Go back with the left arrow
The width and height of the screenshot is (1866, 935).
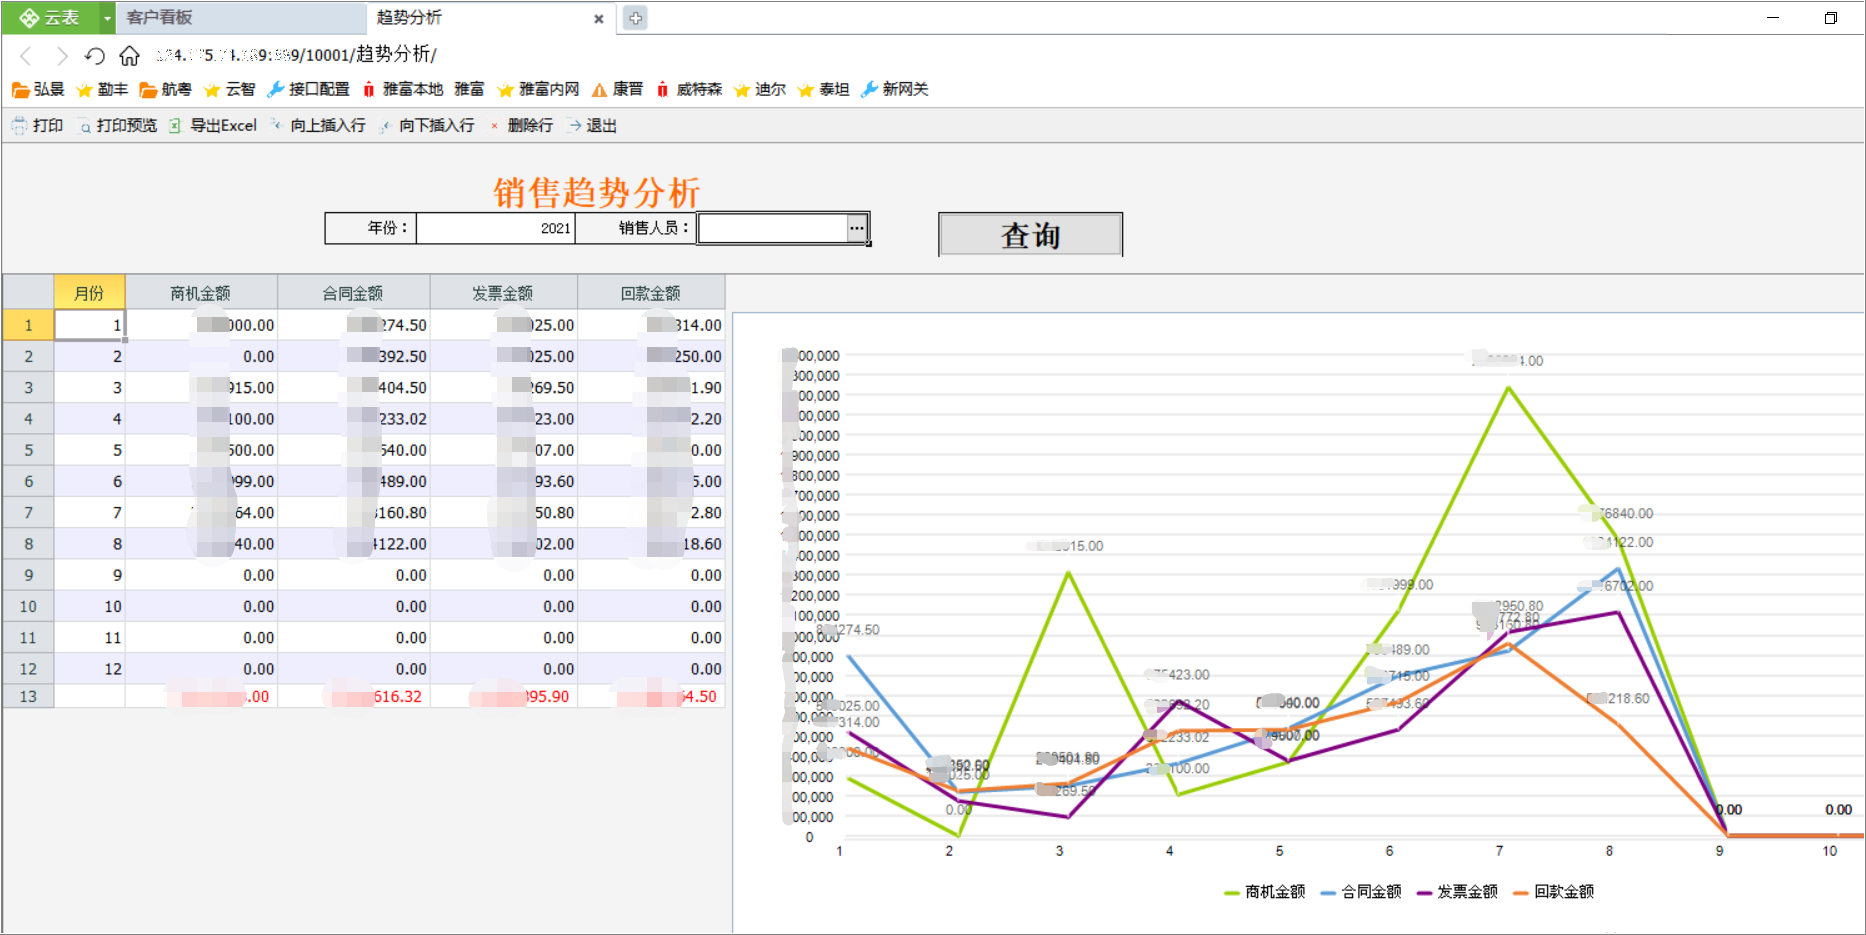pos(27,55)
